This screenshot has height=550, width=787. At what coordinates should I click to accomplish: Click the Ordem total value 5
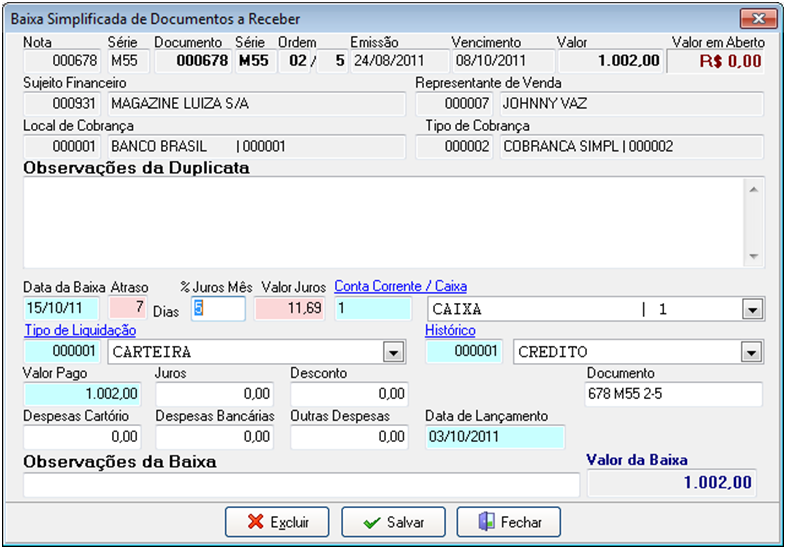332,61
